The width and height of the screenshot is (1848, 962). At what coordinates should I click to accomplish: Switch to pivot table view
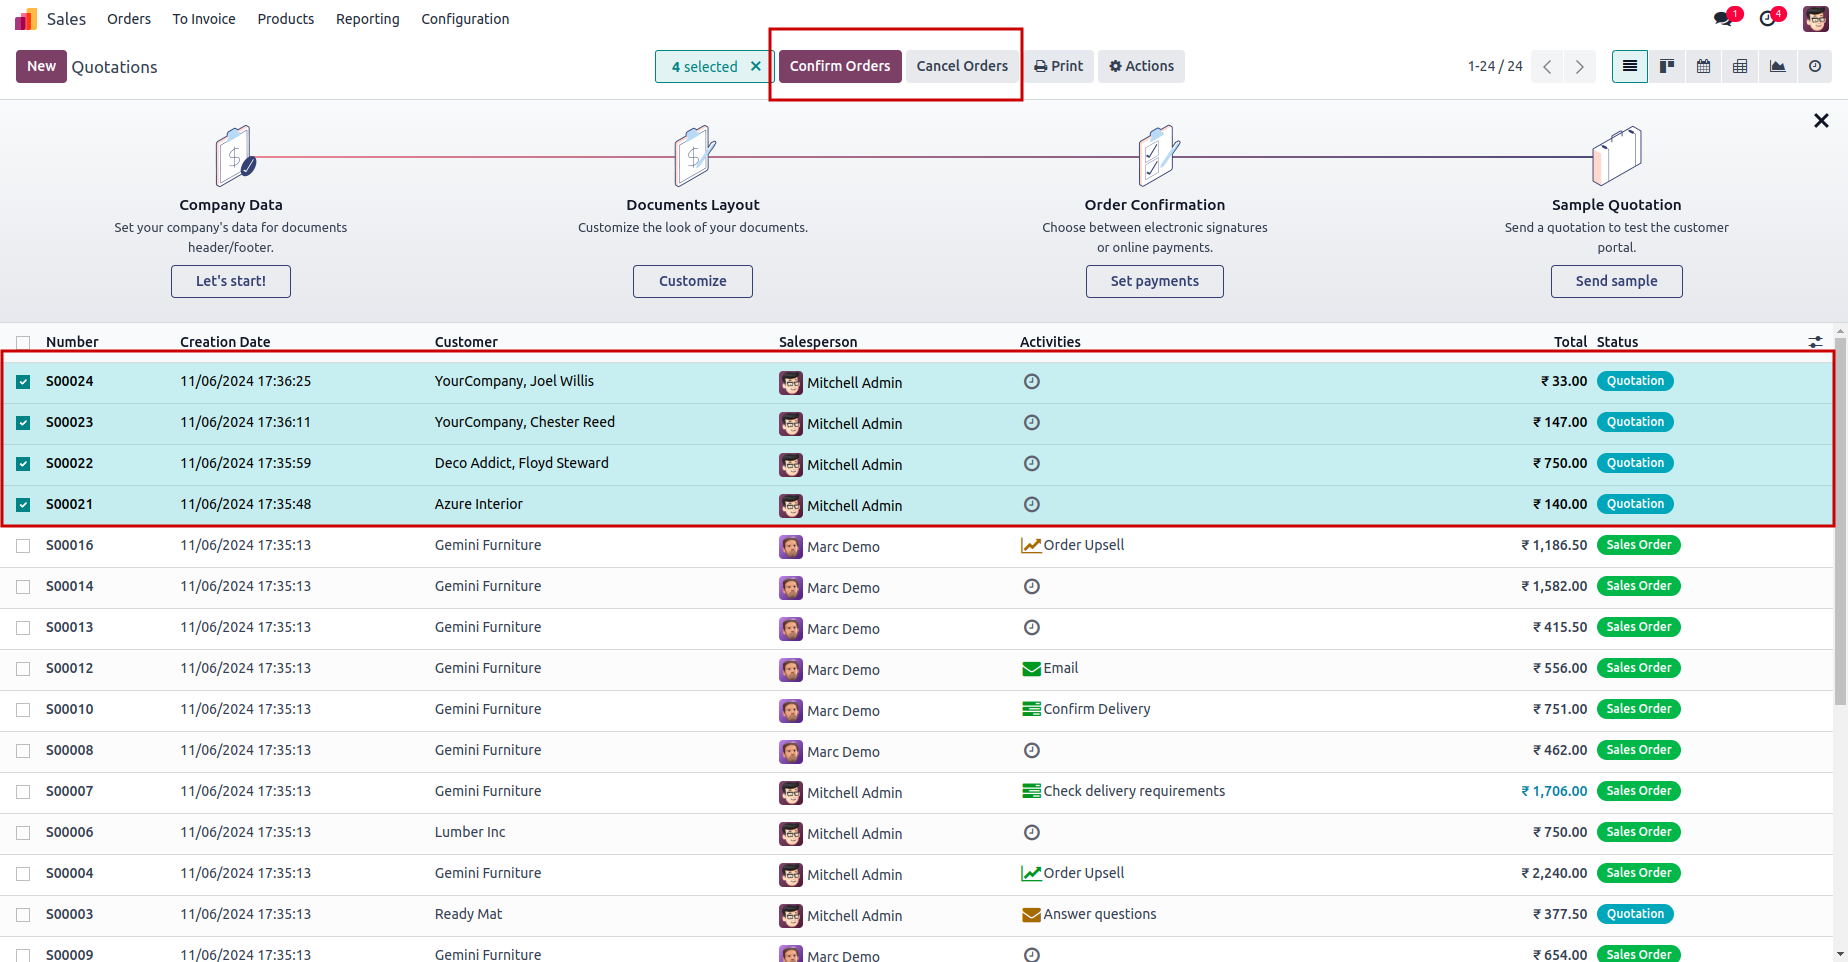pos(1741,66)
